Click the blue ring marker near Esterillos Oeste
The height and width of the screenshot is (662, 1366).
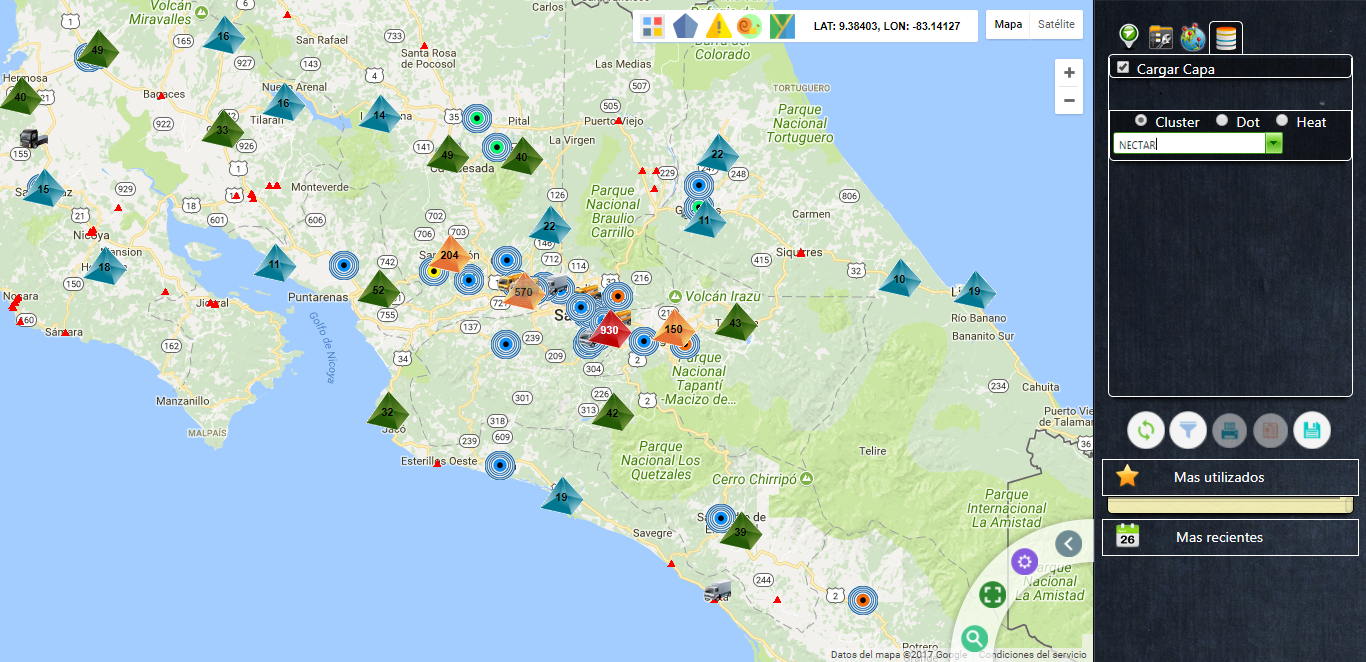pos(500,465)
